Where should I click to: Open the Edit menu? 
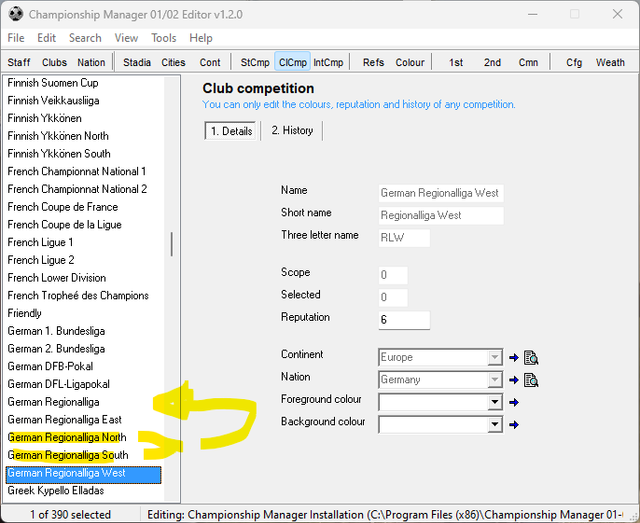tap(47, 38)
